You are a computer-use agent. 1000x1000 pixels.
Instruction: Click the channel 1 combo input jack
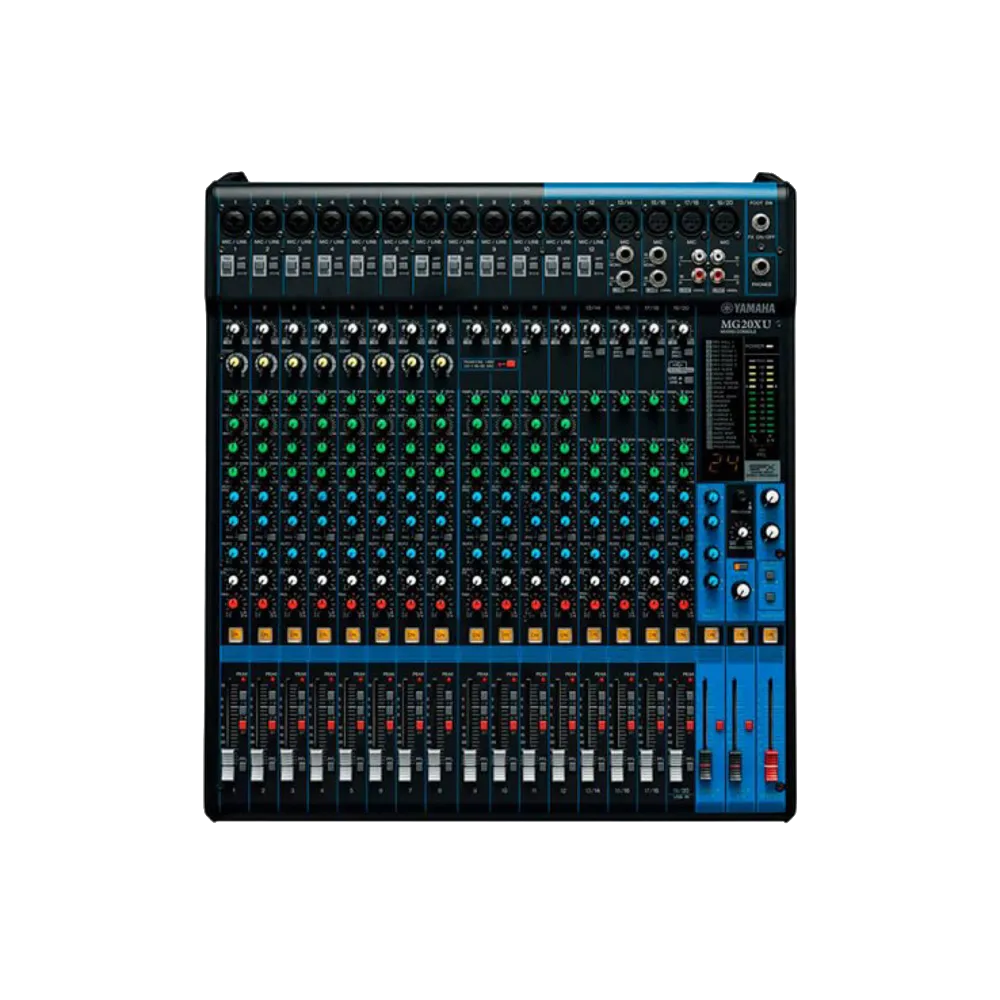coord(233,223)
